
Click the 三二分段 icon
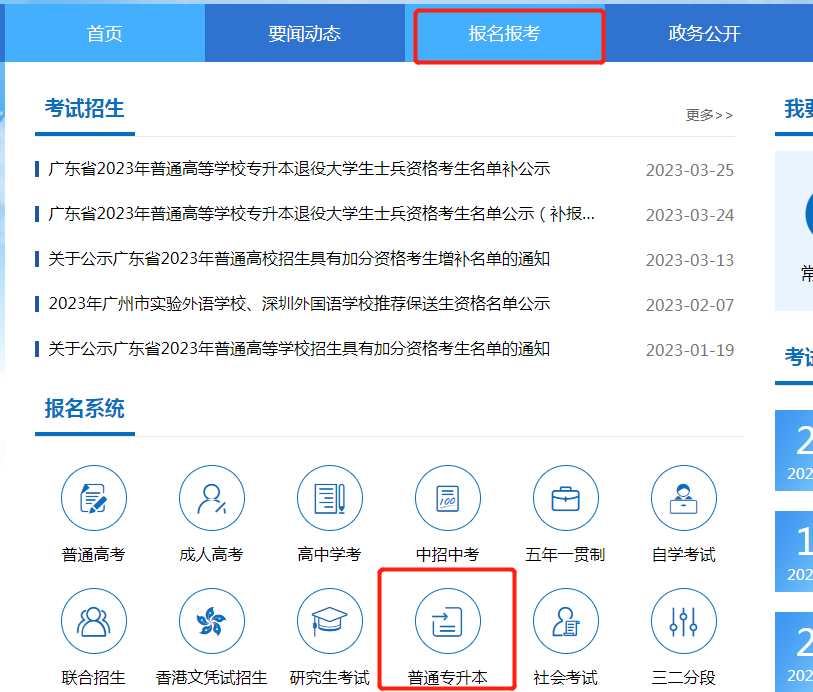[683, 620]
